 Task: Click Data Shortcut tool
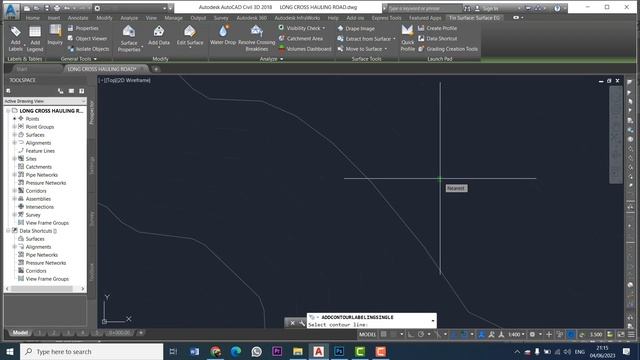point(437,38)
